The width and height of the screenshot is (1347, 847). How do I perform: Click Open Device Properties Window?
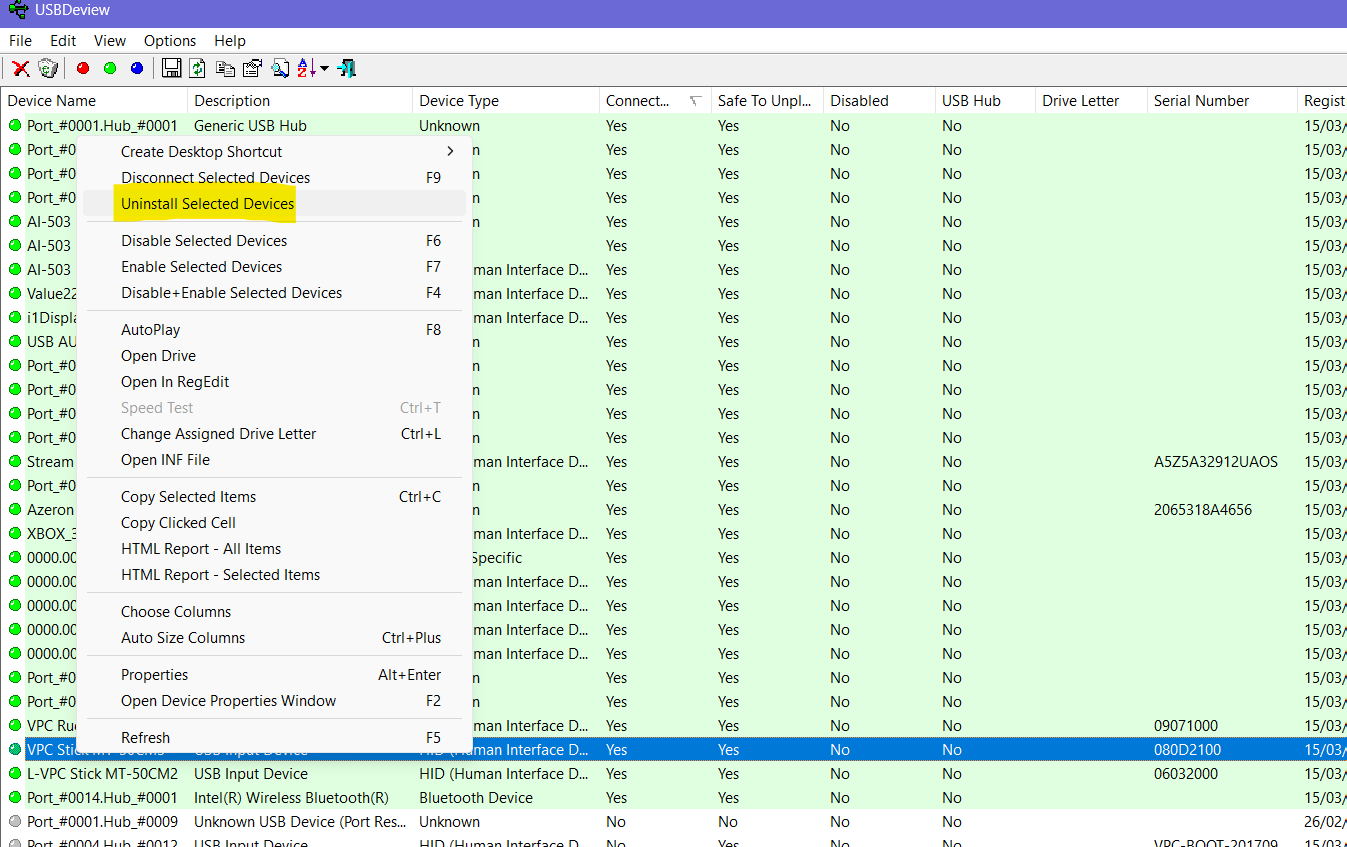229,701
